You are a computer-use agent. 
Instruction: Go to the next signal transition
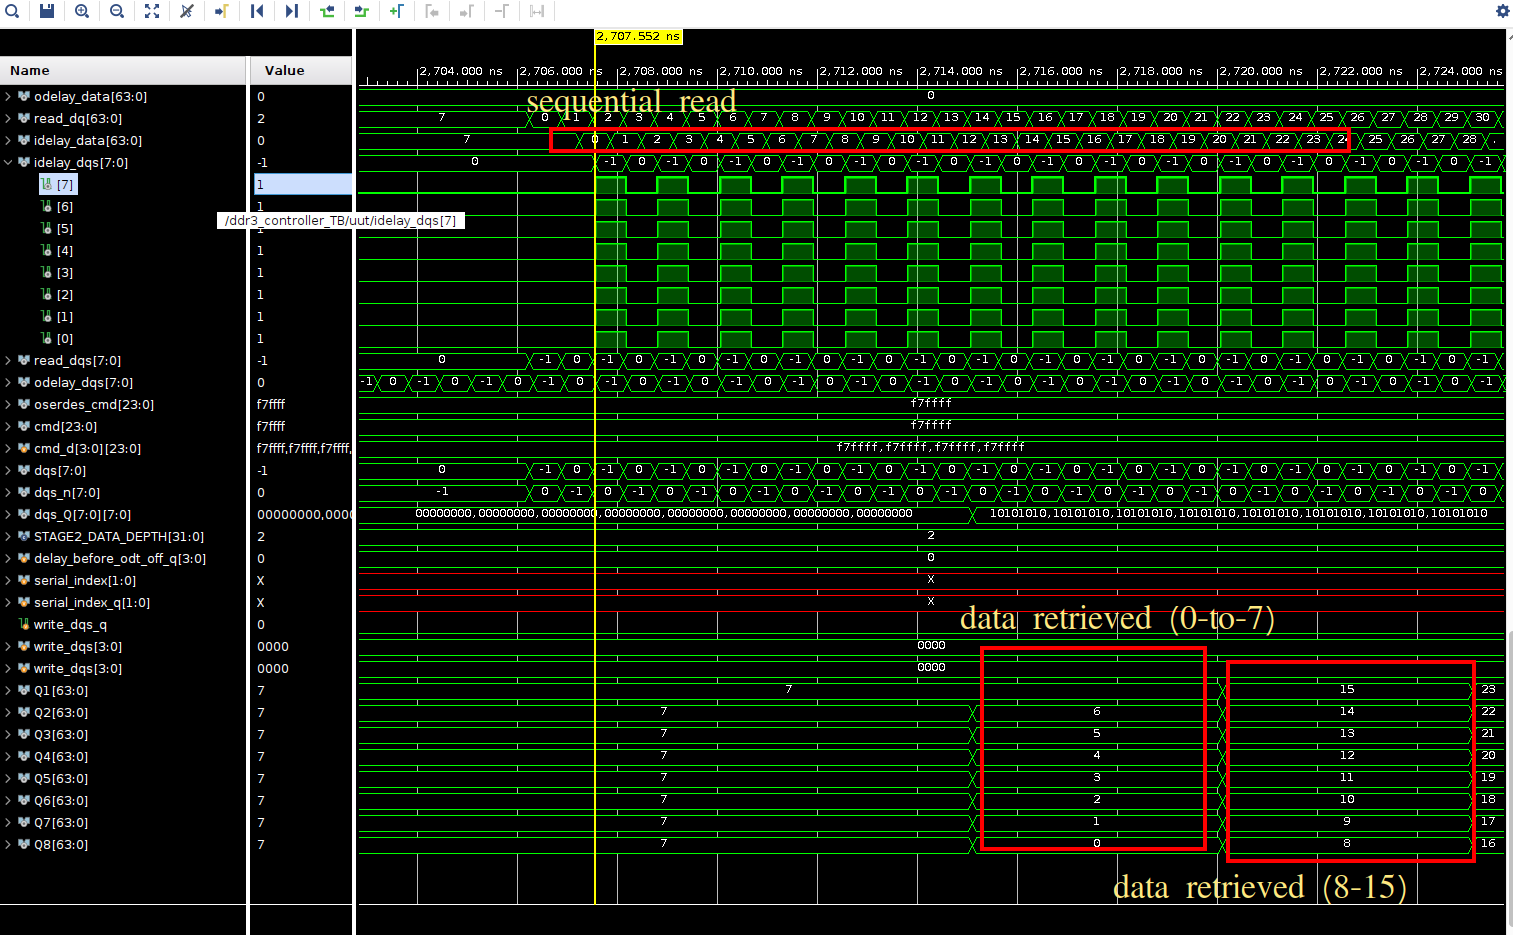362,11
